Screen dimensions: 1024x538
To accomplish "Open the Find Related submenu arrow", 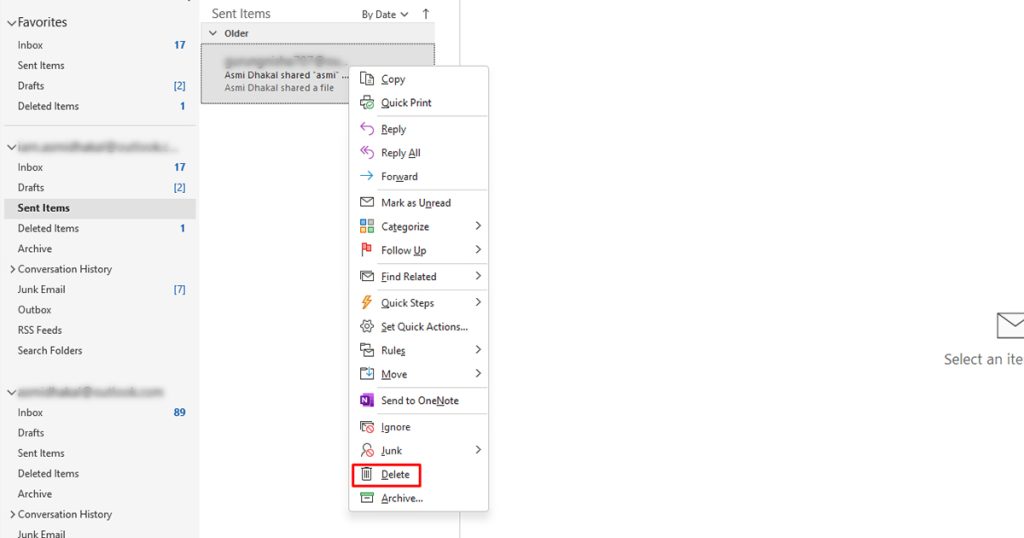I will tap(478, 276).
